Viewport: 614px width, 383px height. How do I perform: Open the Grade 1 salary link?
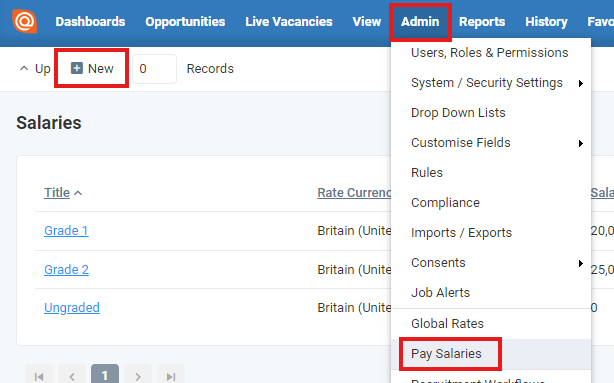[66, 231]
